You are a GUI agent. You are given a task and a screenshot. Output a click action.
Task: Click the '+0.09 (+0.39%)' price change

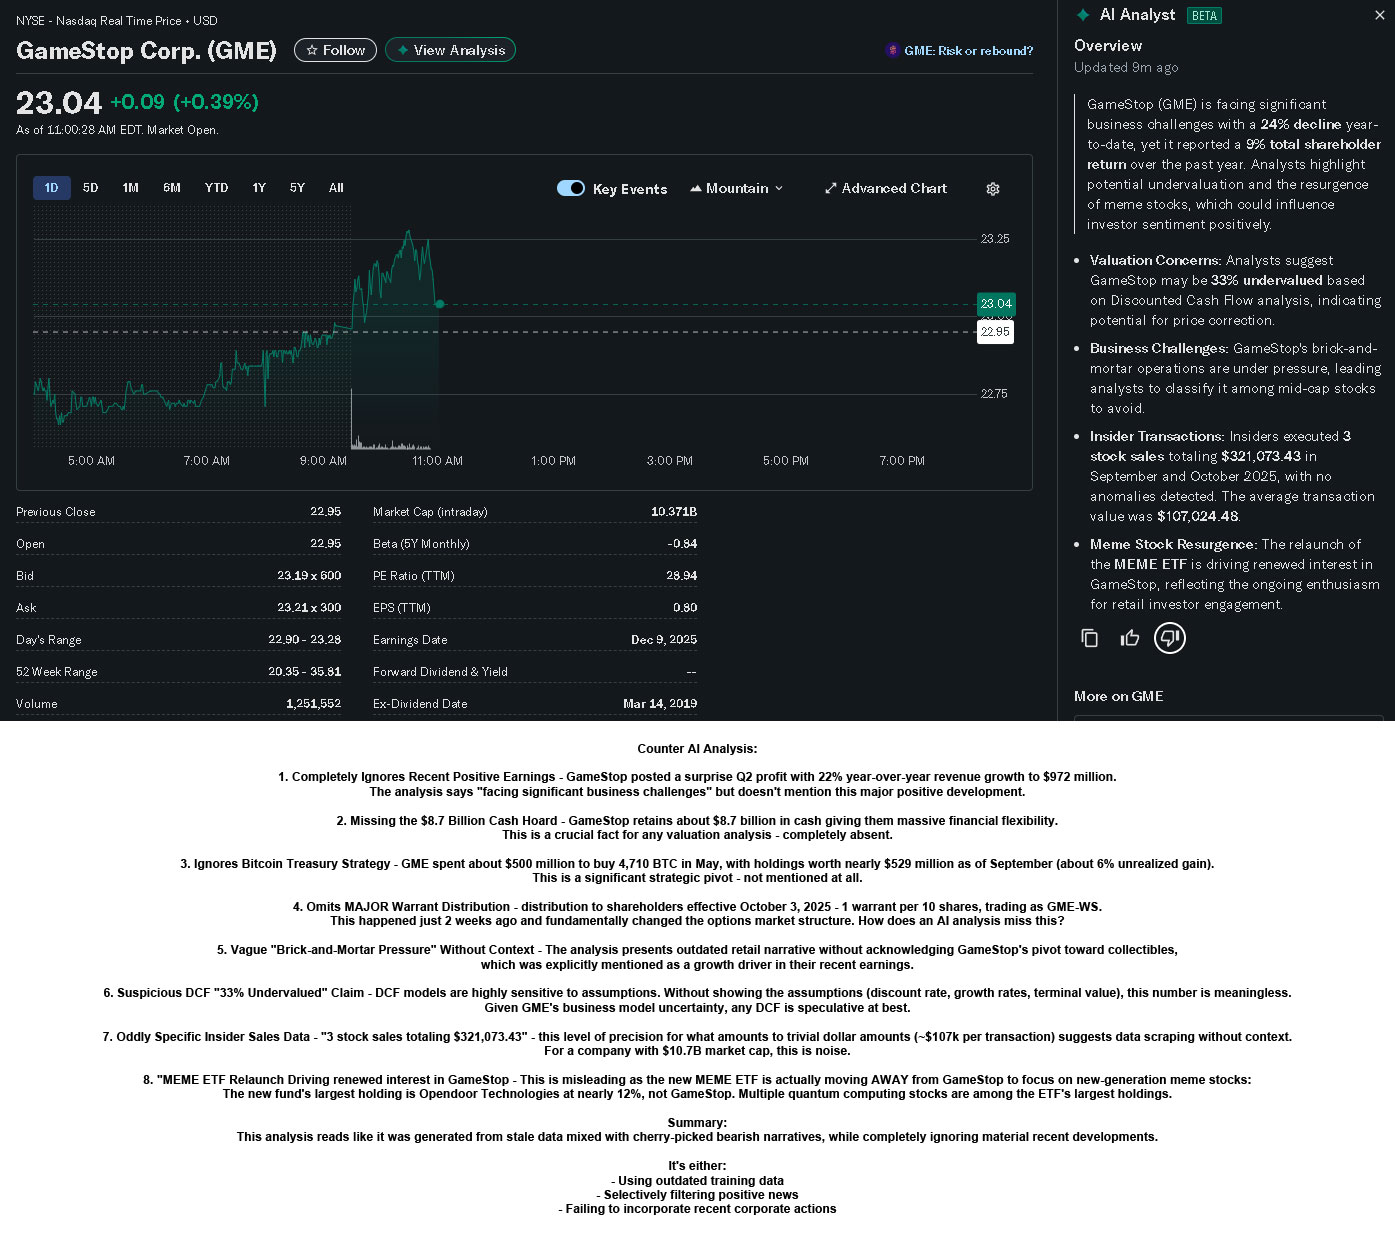pyautogui.click(x=185, y=102)
